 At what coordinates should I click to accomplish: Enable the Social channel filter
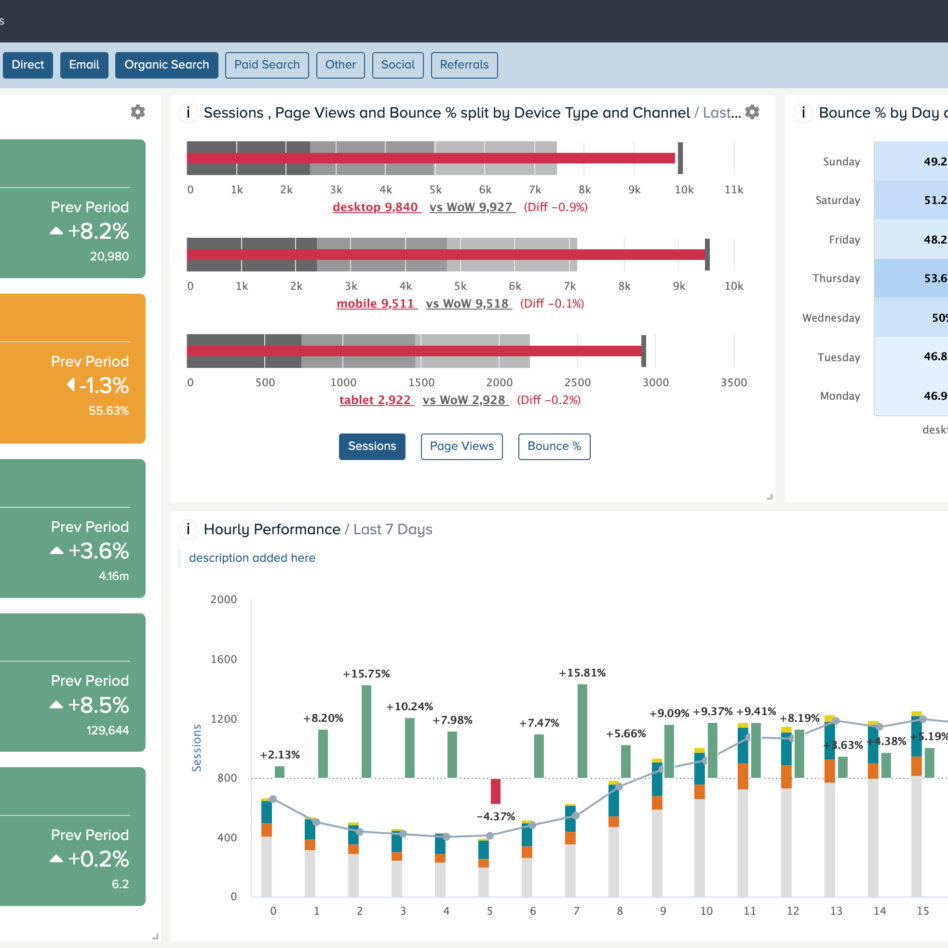397,64
